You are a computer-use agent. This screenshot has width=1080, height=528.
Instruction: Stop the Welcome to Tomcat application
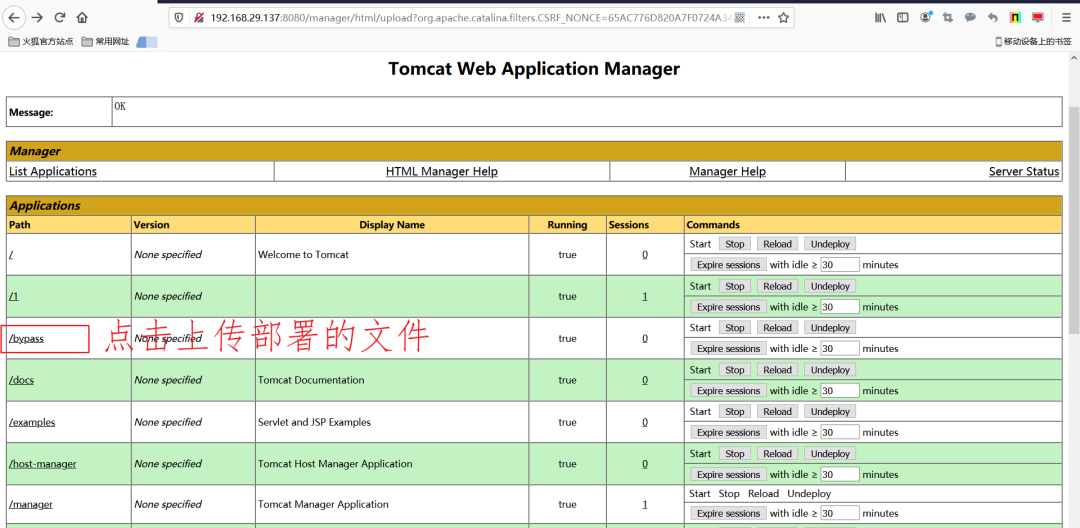pos(735,244)
